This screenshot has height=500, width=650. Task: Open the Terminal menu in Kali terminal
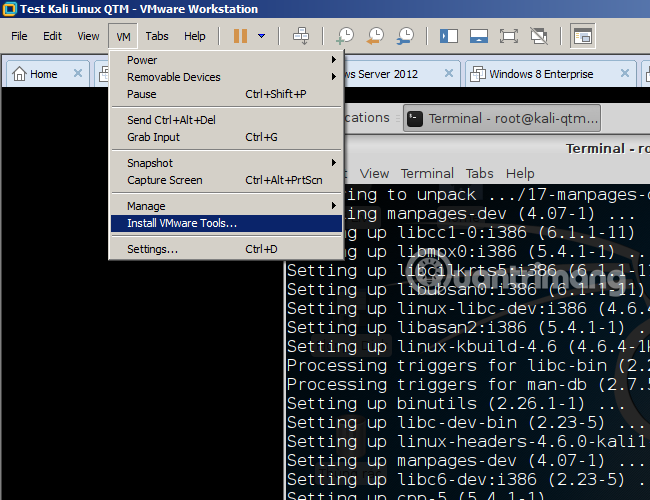click(x=427, y=173)
